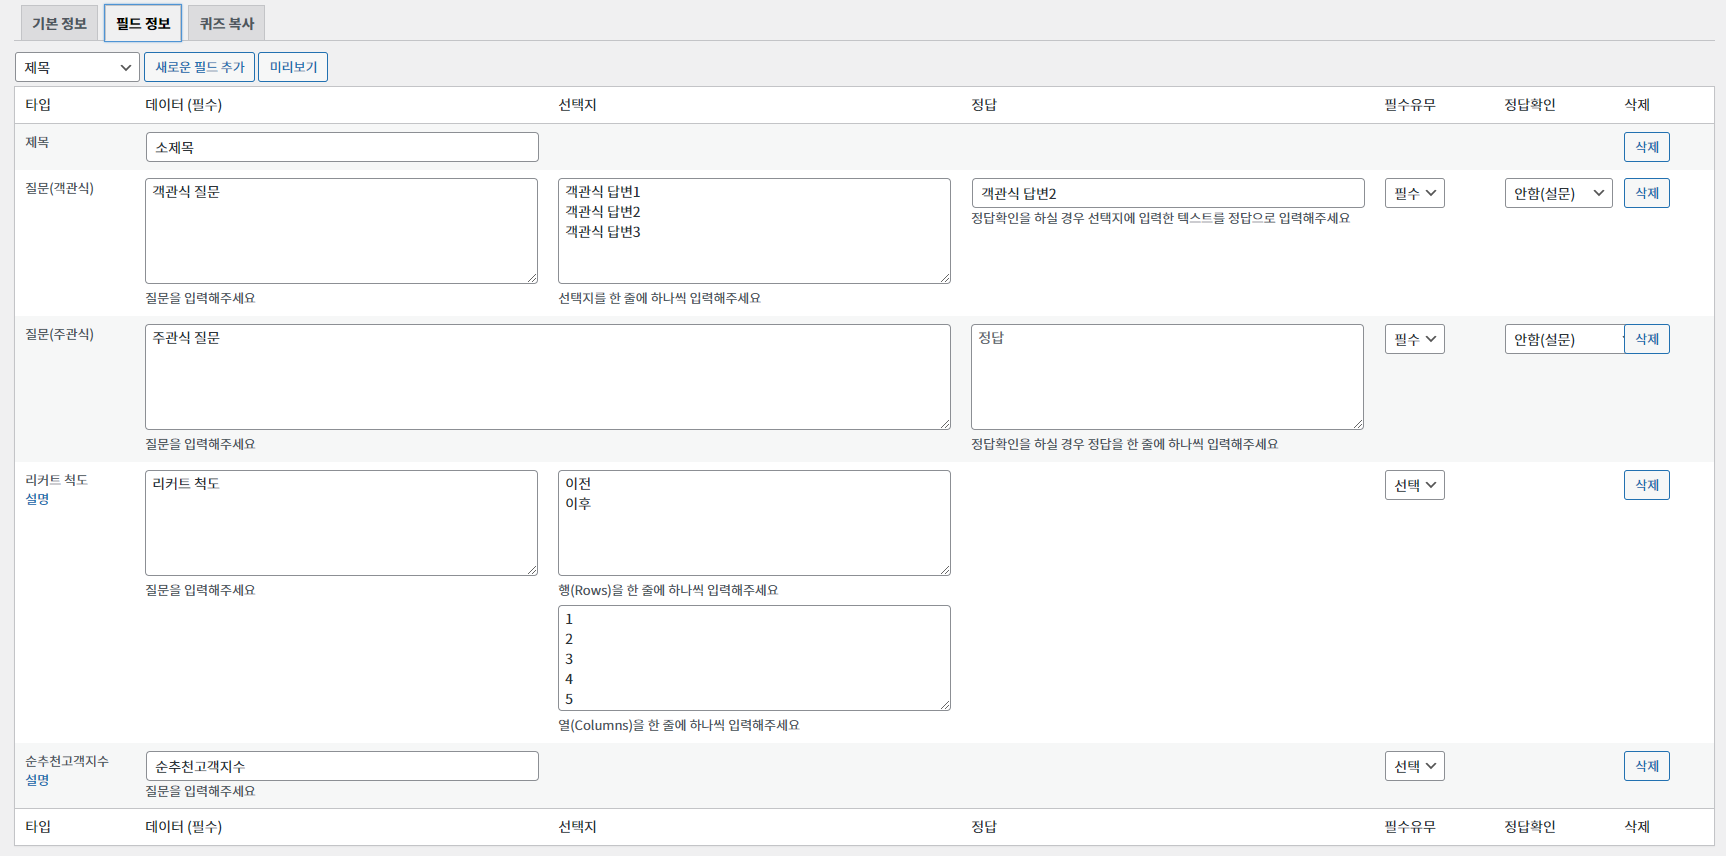Open the 안함(설문) dropdown for 질문(객관식)
The image size is (1726, 856).
pyautogui.click(x=1559, y=193)
